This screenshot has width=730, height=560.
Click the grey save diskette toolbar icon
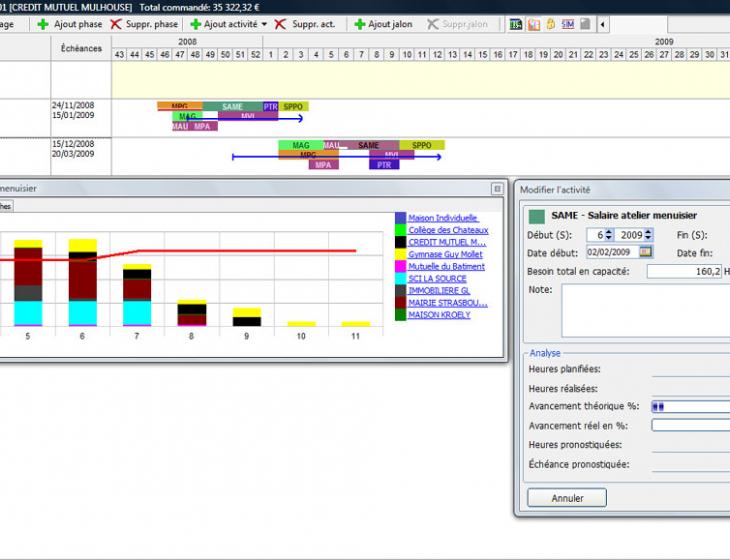(585, 24)
